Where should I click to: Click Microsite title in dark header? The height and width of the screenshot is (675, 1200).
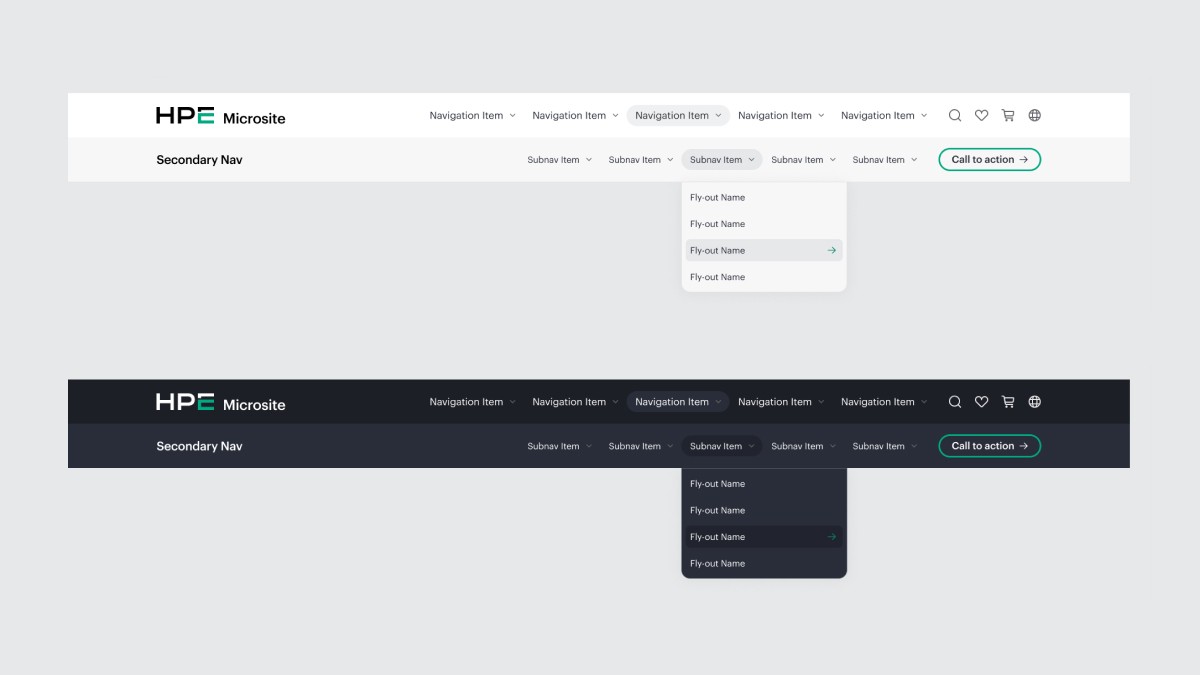pos(254,405)
